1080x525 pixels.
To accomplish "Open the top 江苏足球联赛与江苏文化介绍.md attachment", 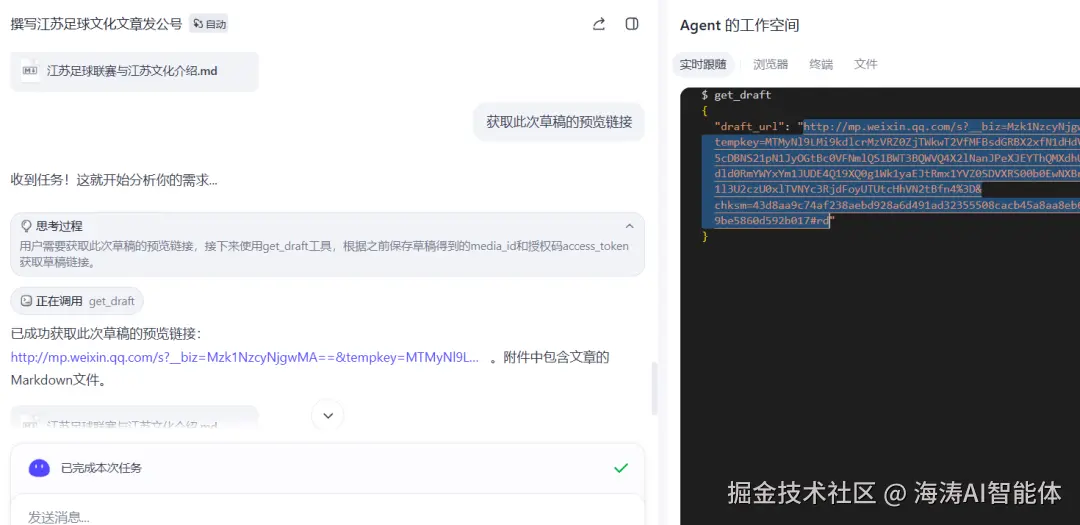I will (134, 71).
